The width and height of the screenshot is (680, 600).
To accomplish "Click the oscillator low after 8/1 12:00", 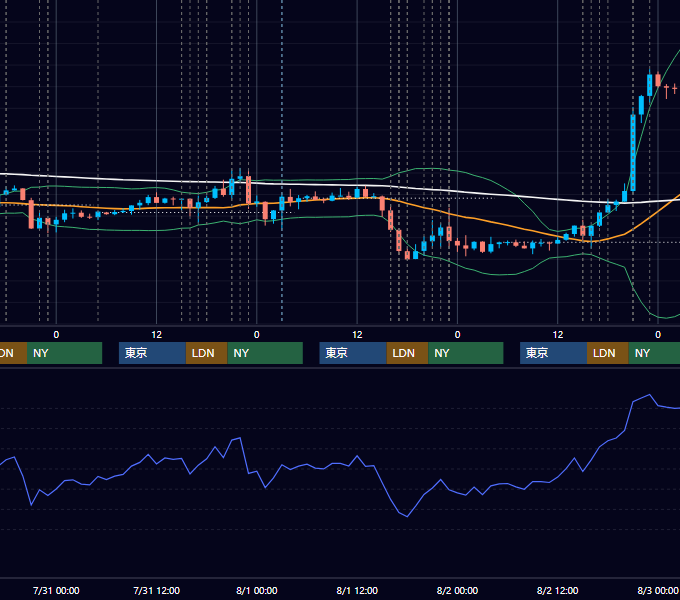I will (407, 516).
